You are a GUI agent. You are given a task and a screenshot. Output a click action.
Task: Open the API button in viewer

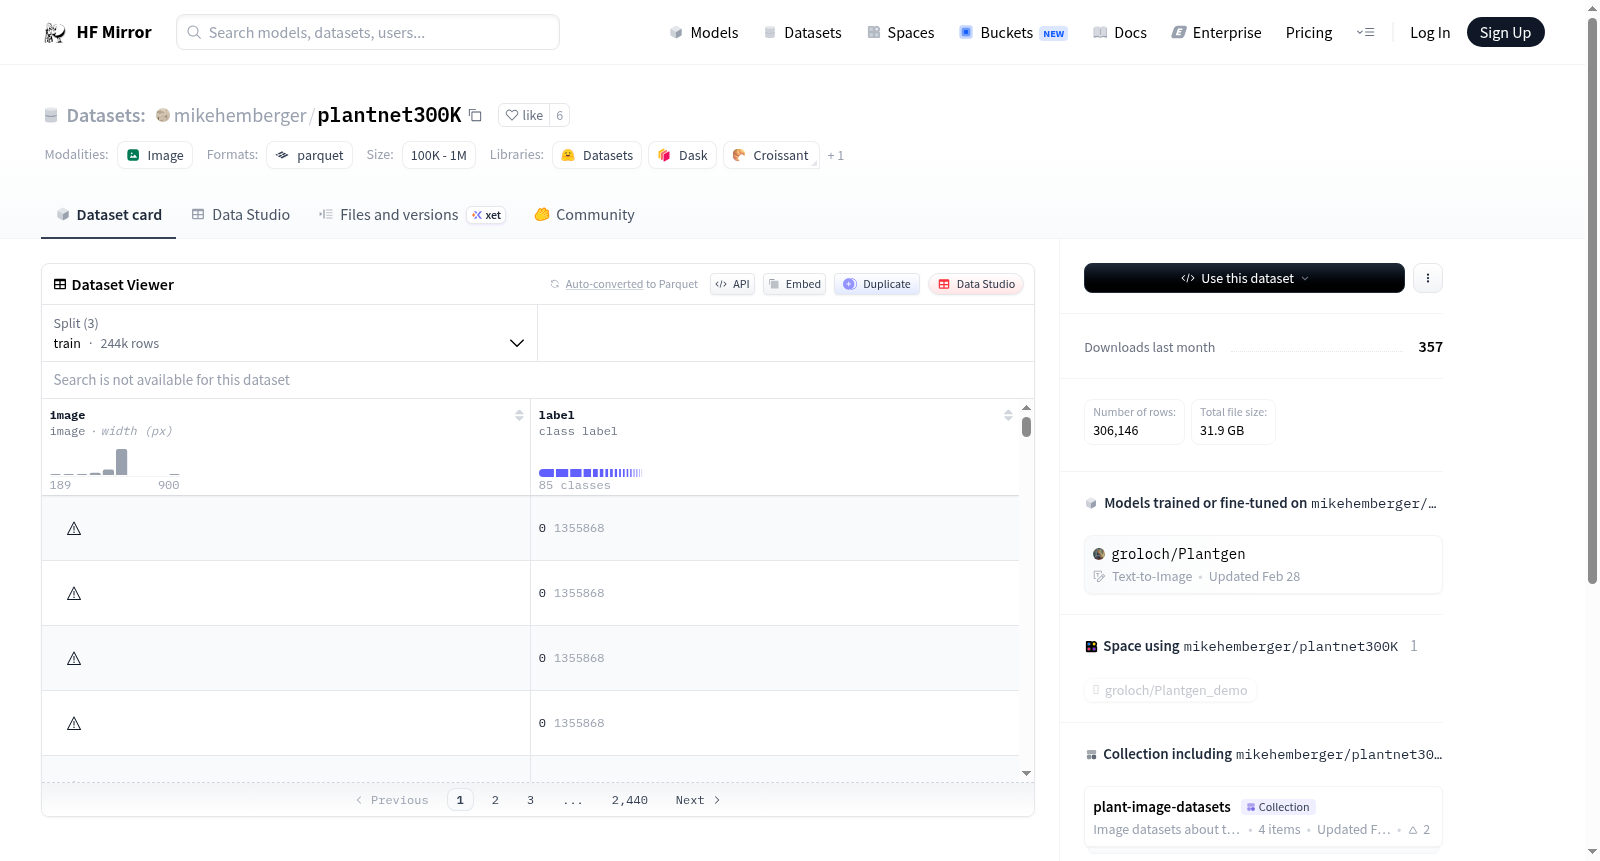click(732, 284)
